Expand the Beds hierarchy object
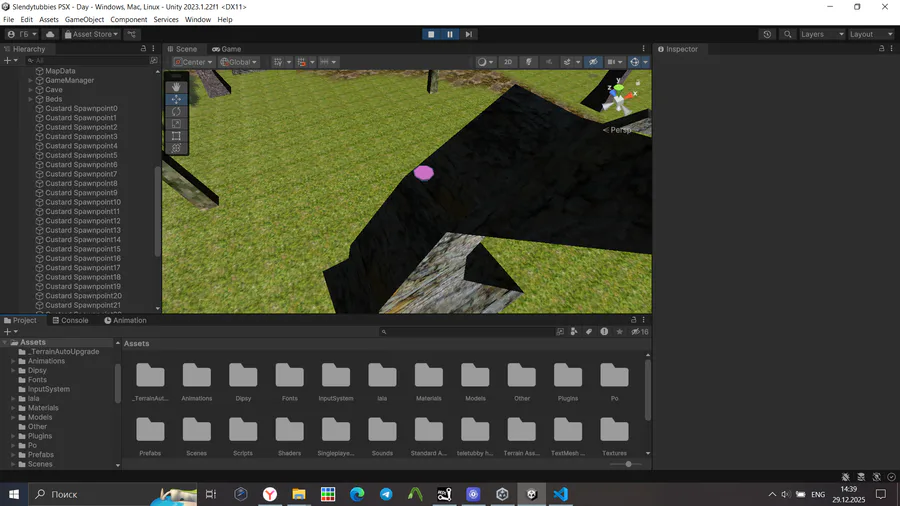The width and height of the screenshot is (900, 506). [30, 99]
